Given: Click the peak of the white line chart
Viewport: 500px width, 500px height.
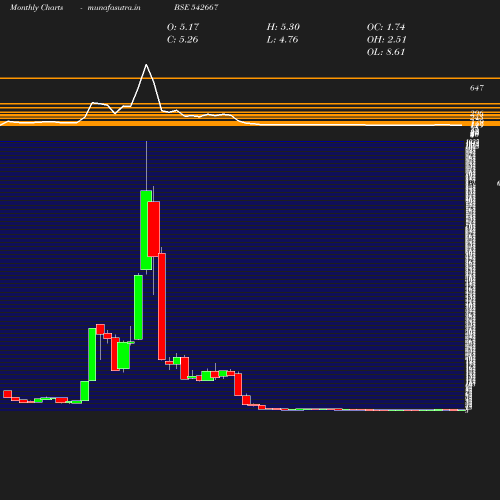Looking at the screenshot, I should coord(146,65).
